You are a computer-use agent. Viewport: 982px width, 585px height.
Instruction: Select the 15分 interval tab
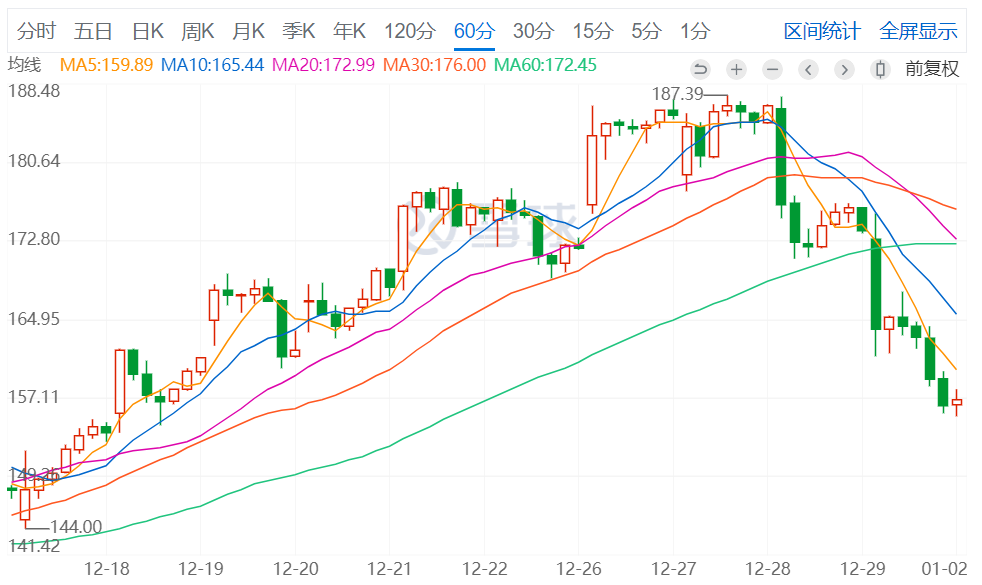pos(593,31)
